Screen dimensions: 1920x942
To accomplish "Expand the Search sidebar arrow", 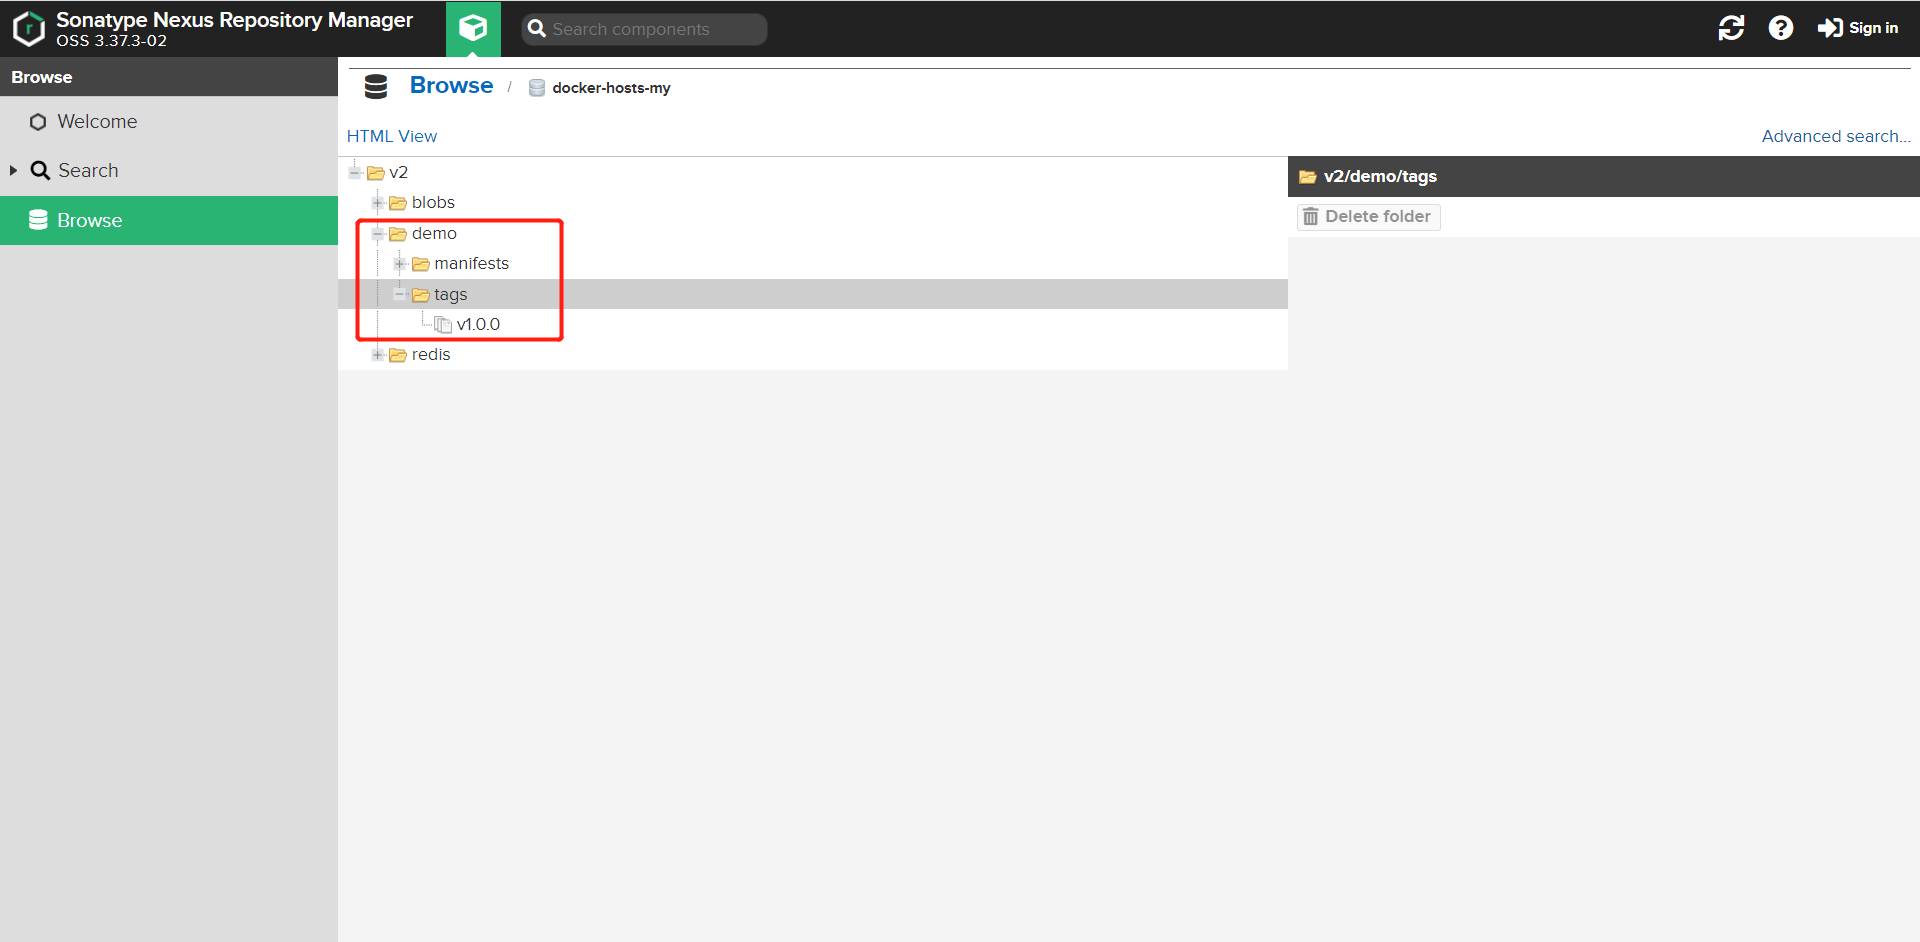I will [14, 170].
